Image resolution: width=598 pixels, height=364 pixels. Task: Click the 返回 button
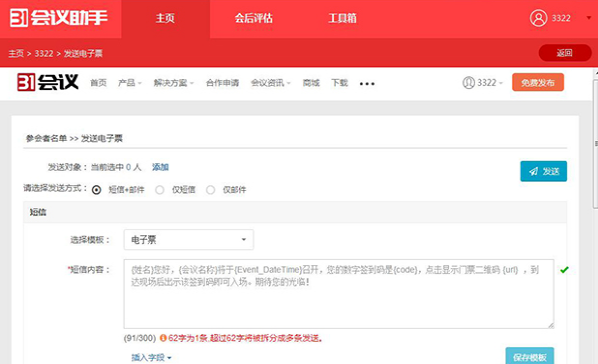[565, 53]
